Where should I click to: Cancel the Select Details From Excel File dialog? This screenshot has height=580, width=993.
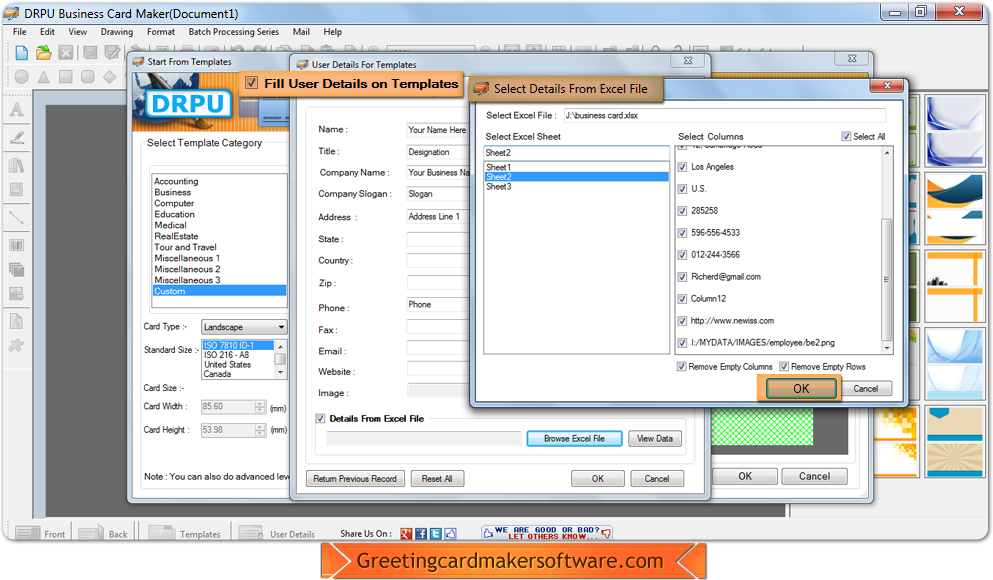pos(865,389)
